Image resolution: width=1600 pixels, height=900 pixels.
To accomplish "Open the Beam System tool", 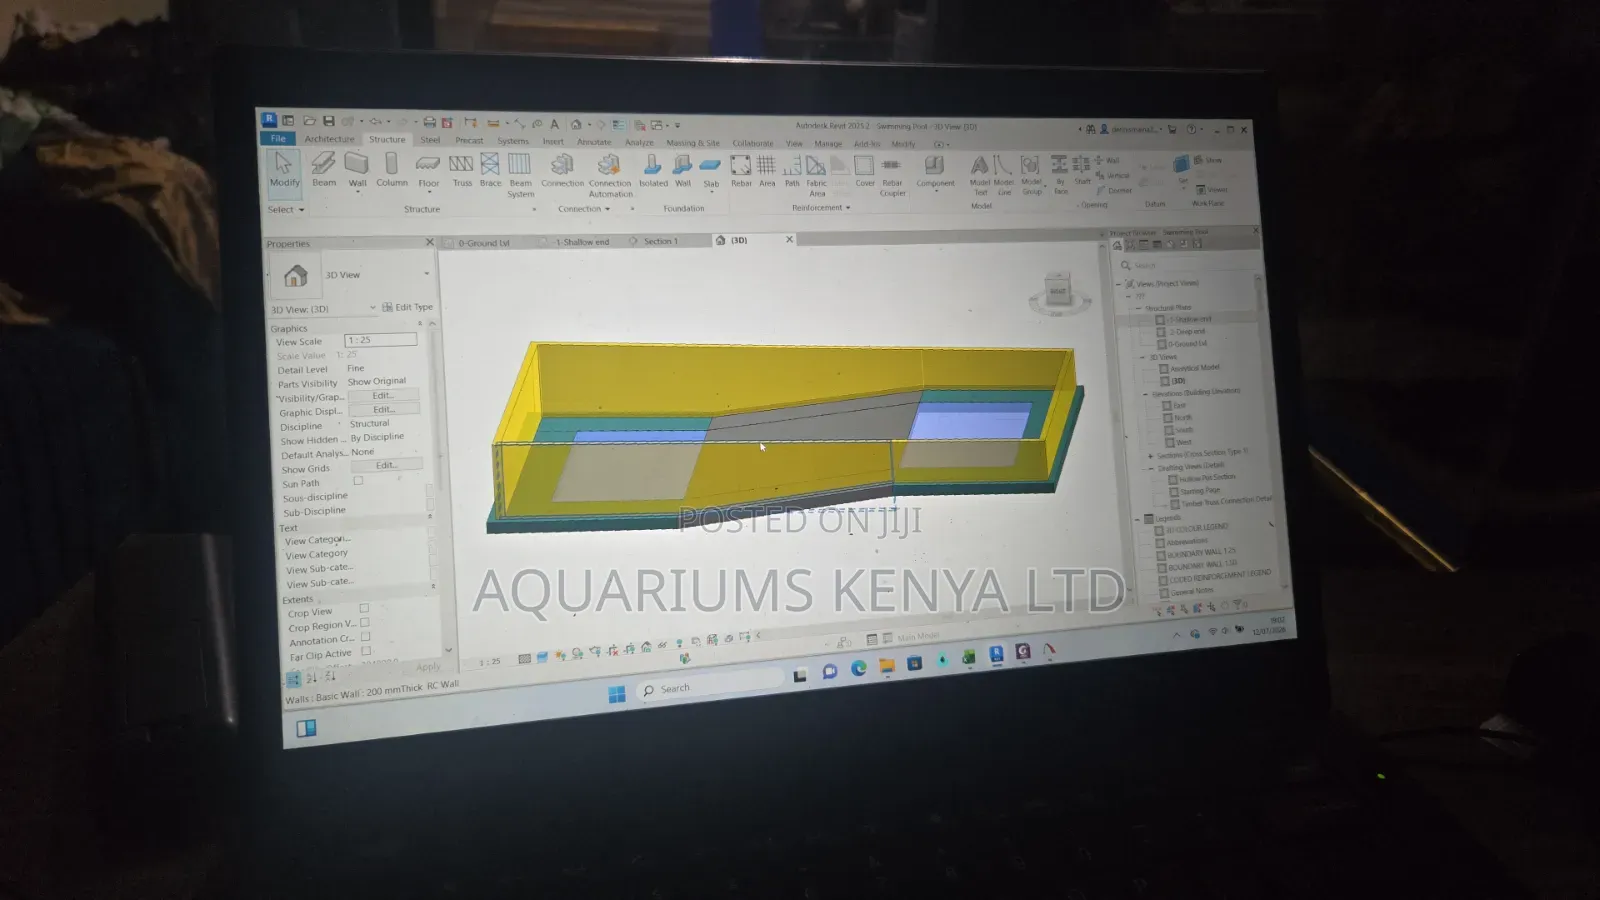I will pos(520,174).
